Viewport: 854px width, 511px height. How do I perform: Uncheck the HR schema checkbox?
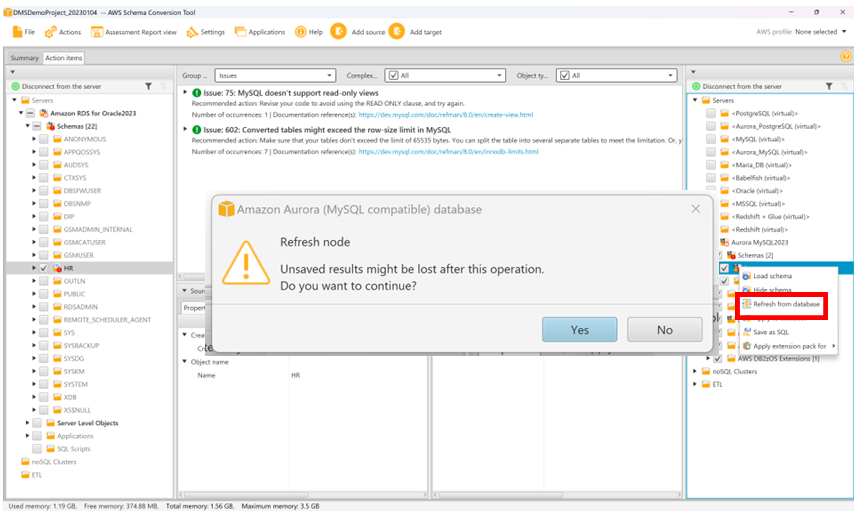point(44,268)
